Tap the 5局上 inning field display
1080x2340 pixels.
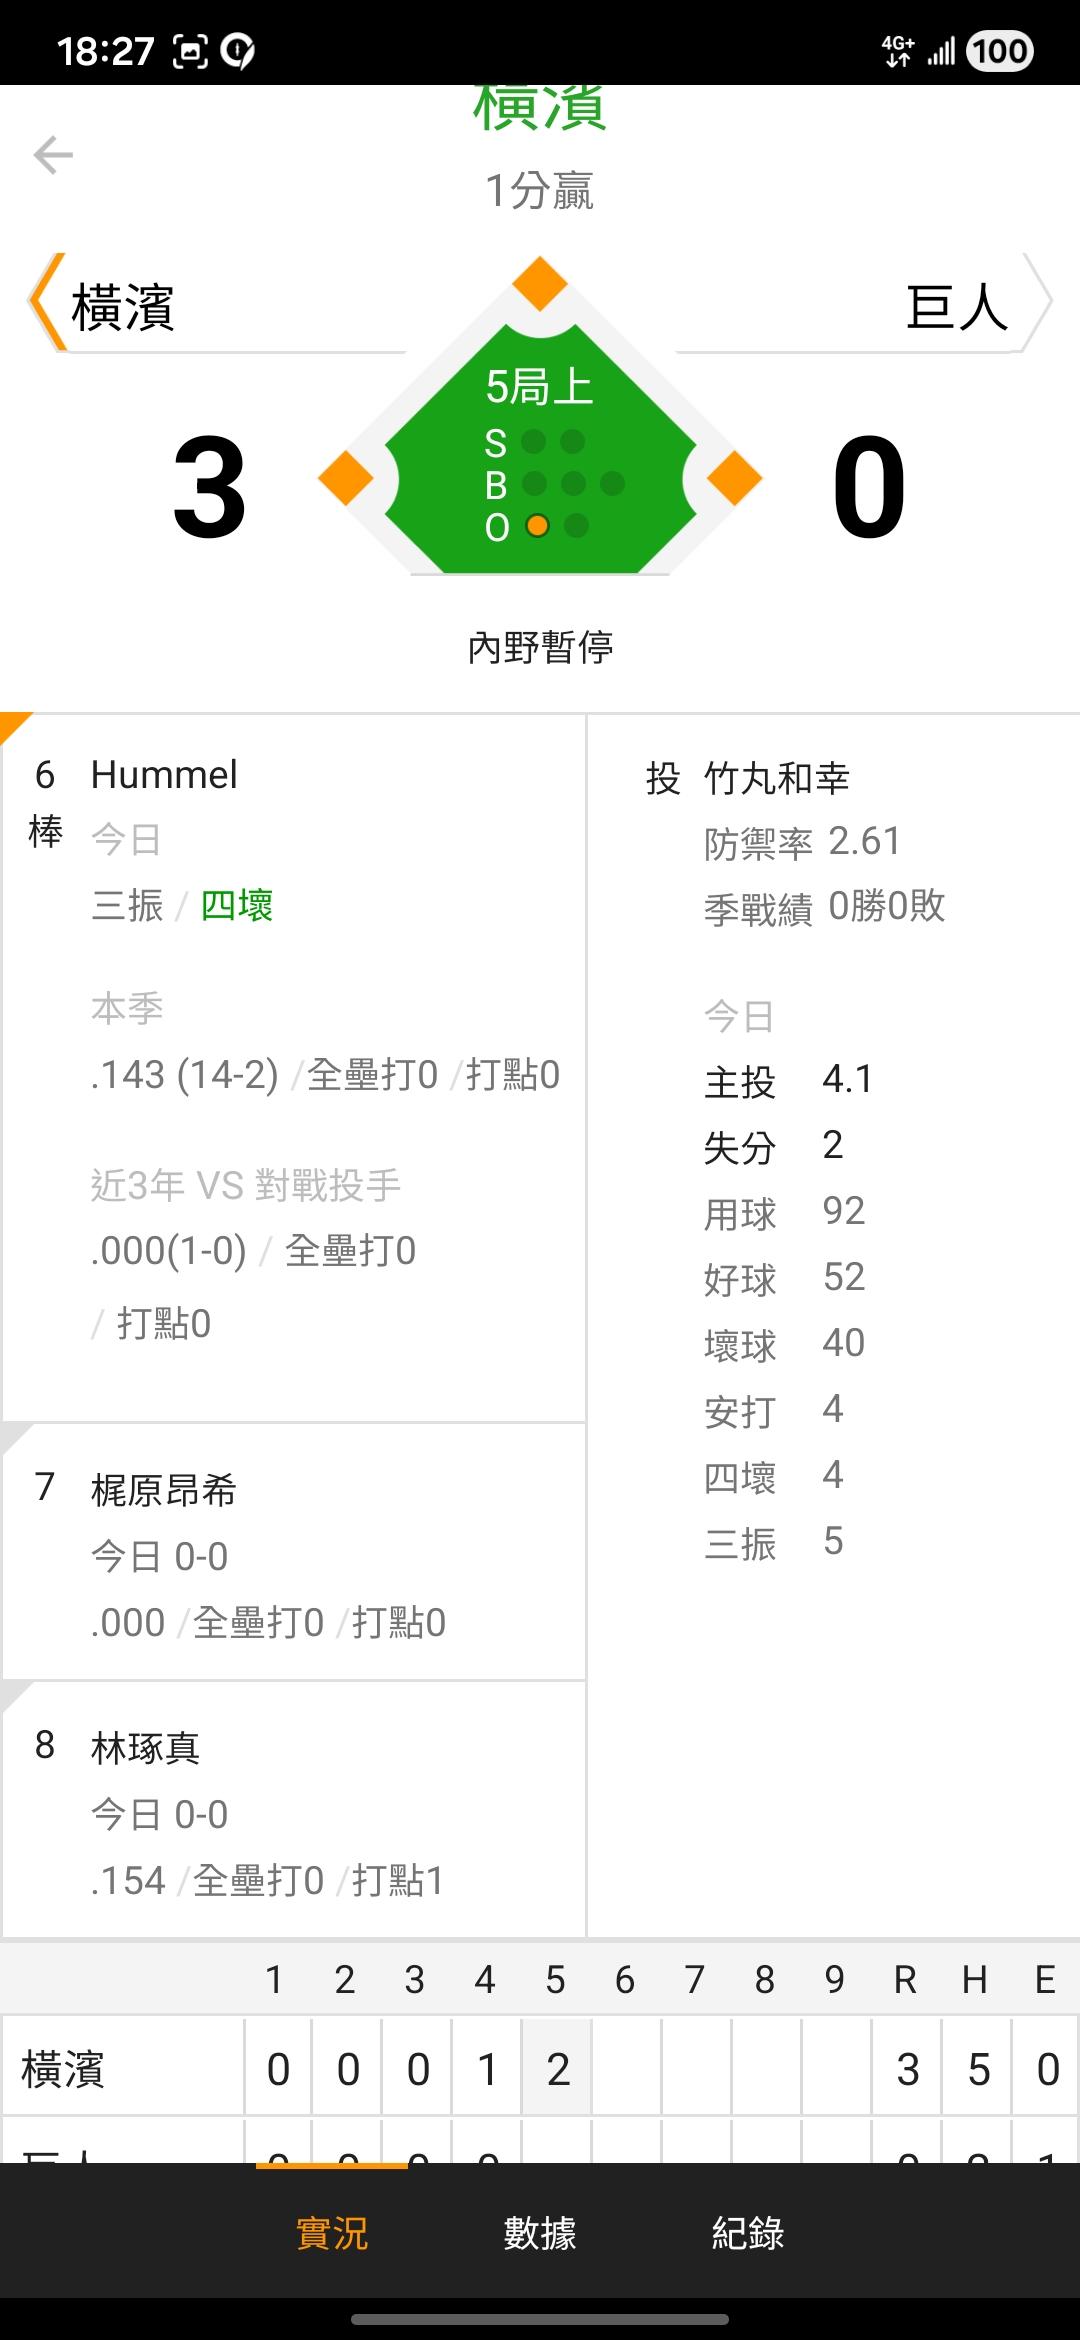[540, 387]
